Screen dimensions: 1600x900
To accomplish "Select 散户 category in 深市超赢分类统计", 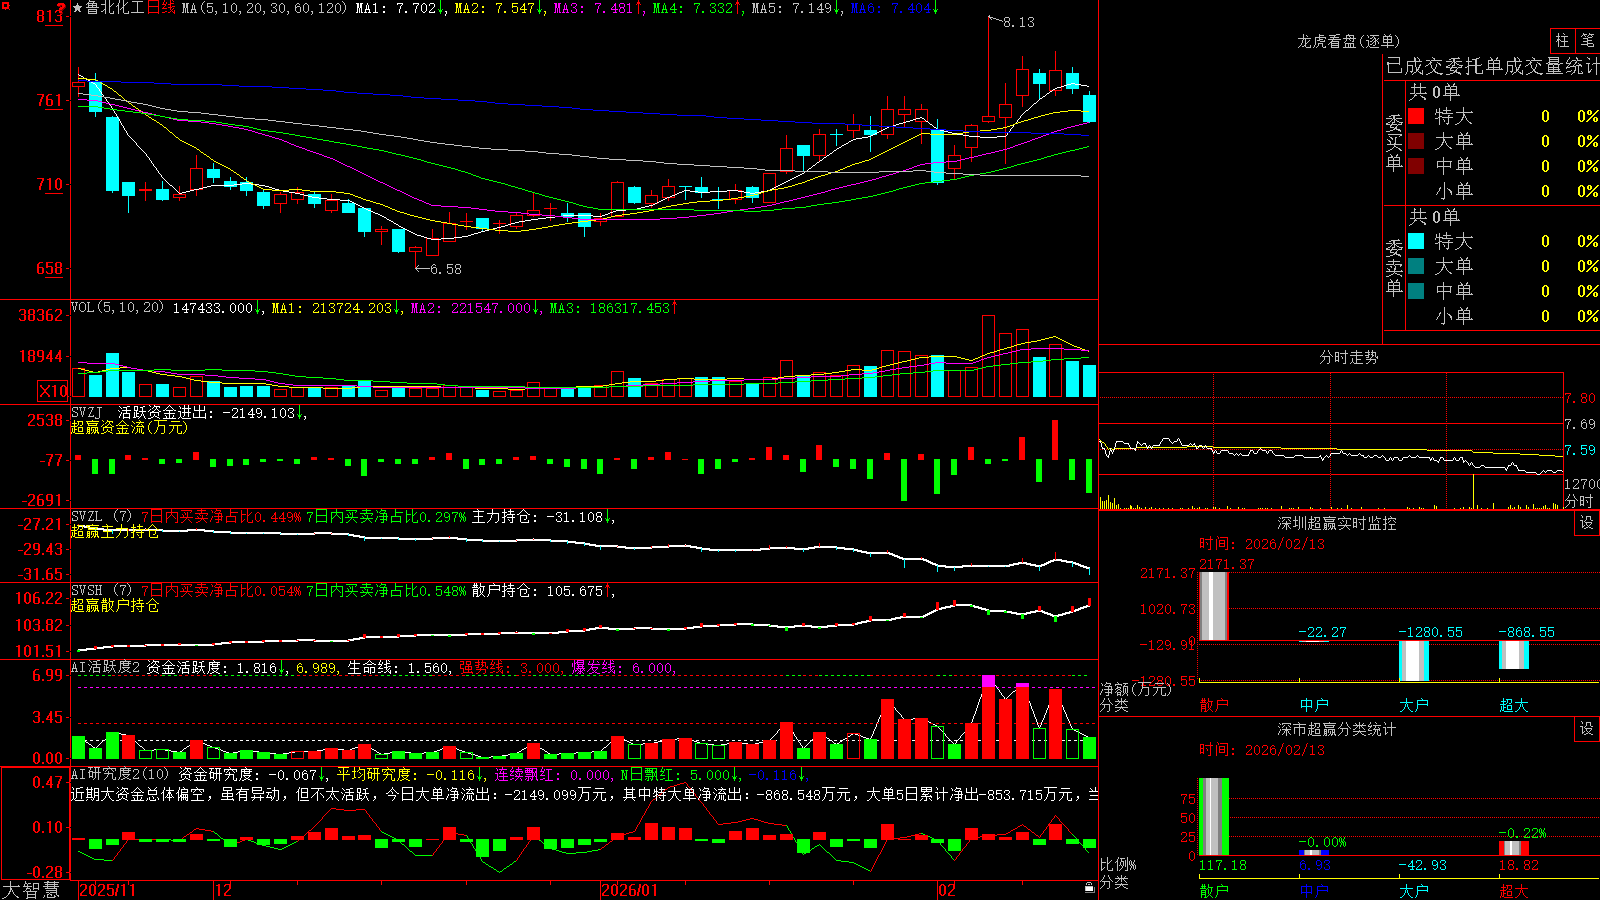I will pyautogui.click(x=1214, y=890).
